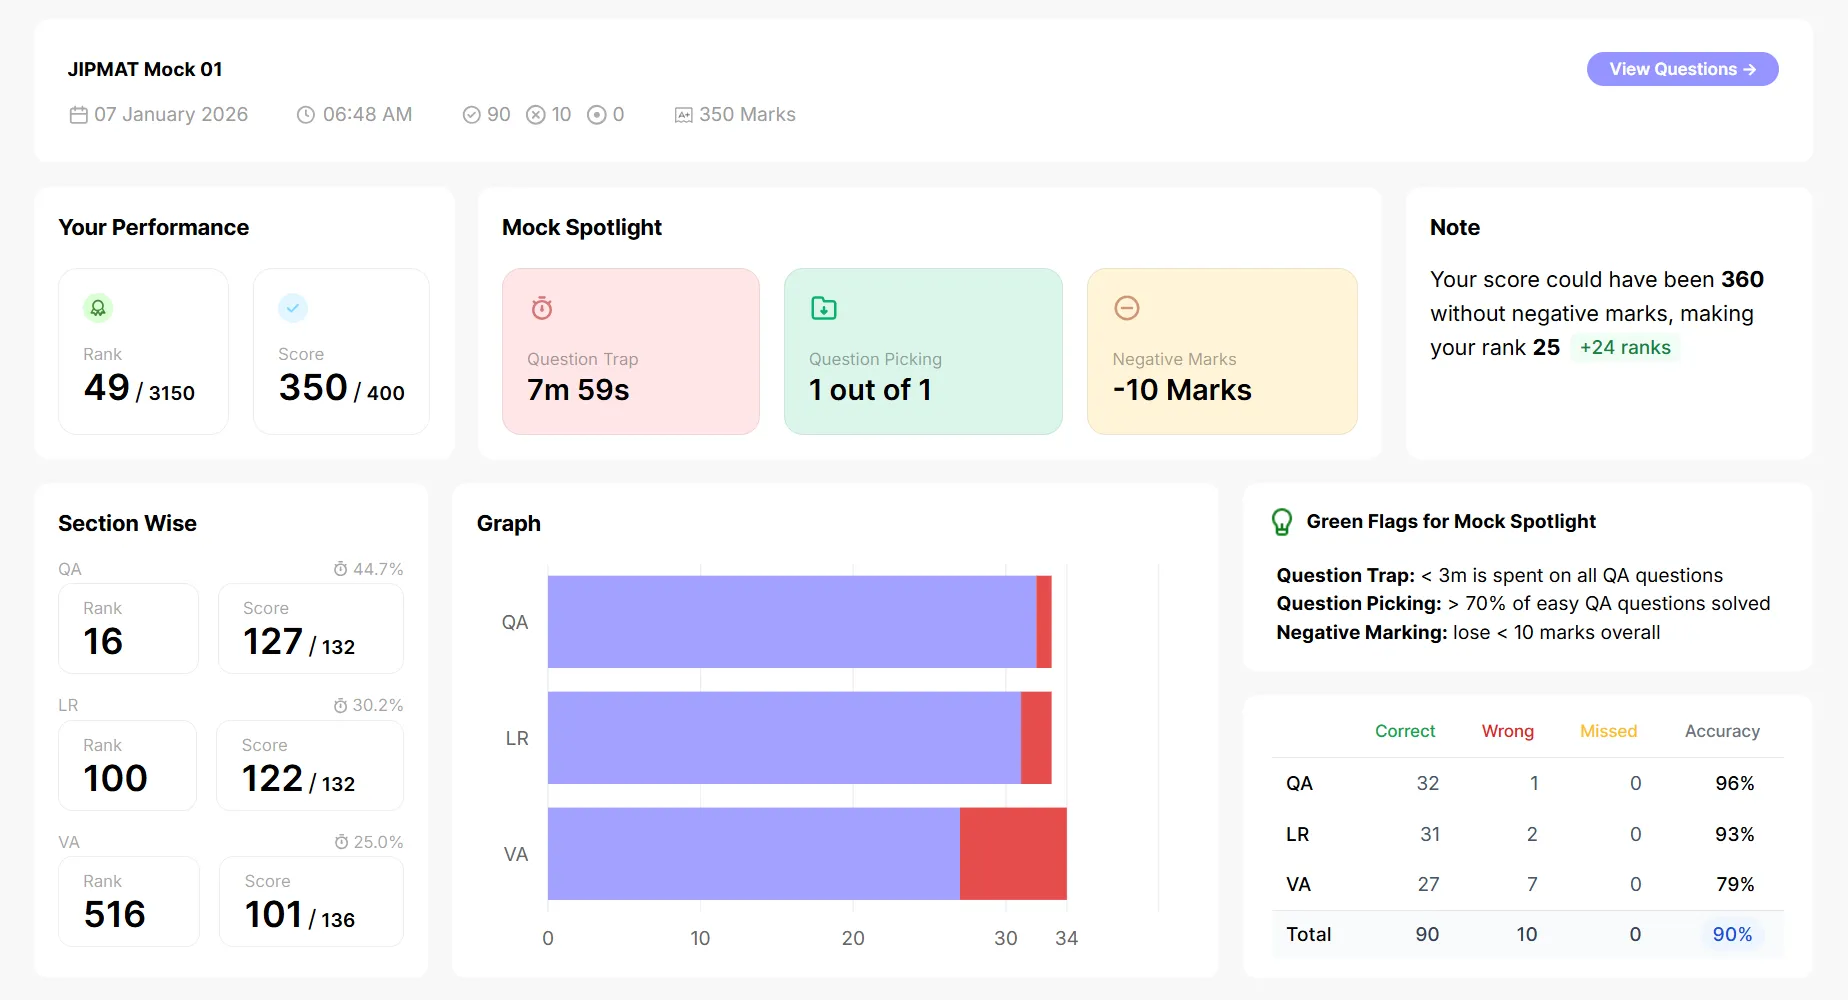
Task: Click the clock icon beside 06:48 AM
Action: (x=306, y=115)
